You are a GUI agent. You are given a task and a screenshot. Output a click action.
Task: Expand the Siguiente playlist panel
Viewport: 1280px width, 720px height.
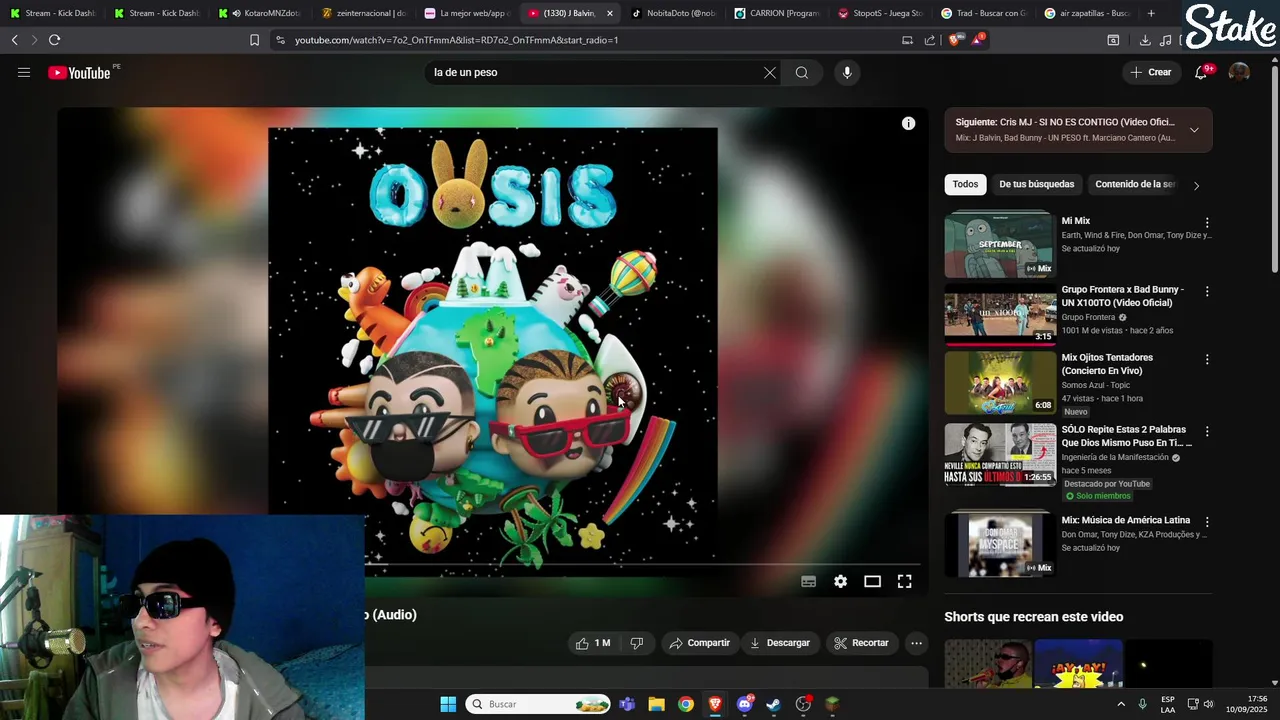click(1194, 130)
